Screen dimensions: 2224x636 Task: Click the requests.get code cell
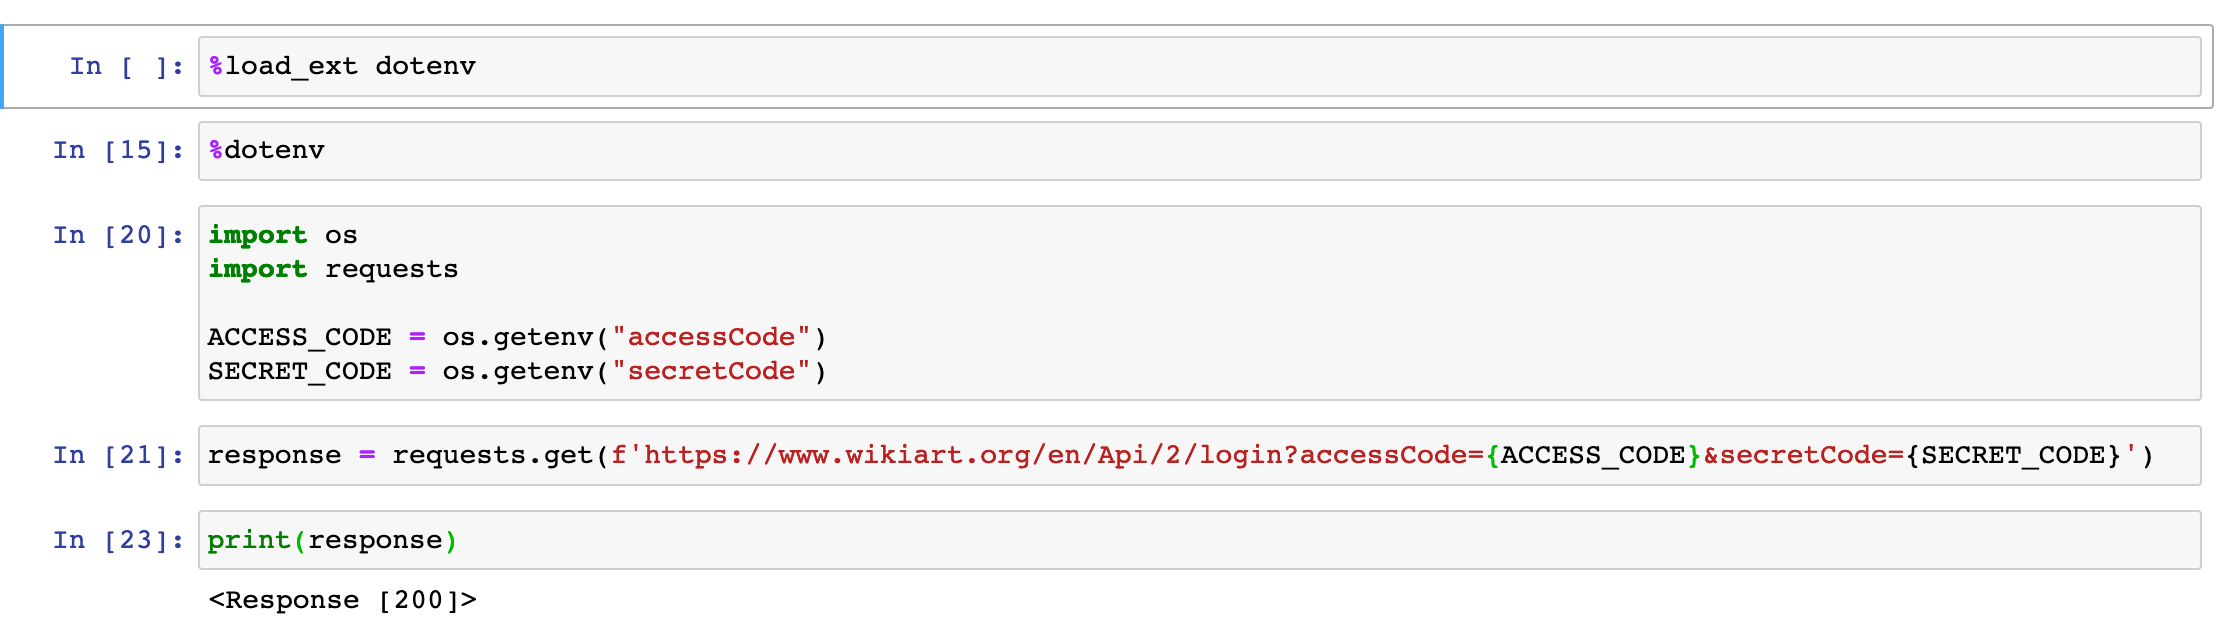pos(1199,455)
